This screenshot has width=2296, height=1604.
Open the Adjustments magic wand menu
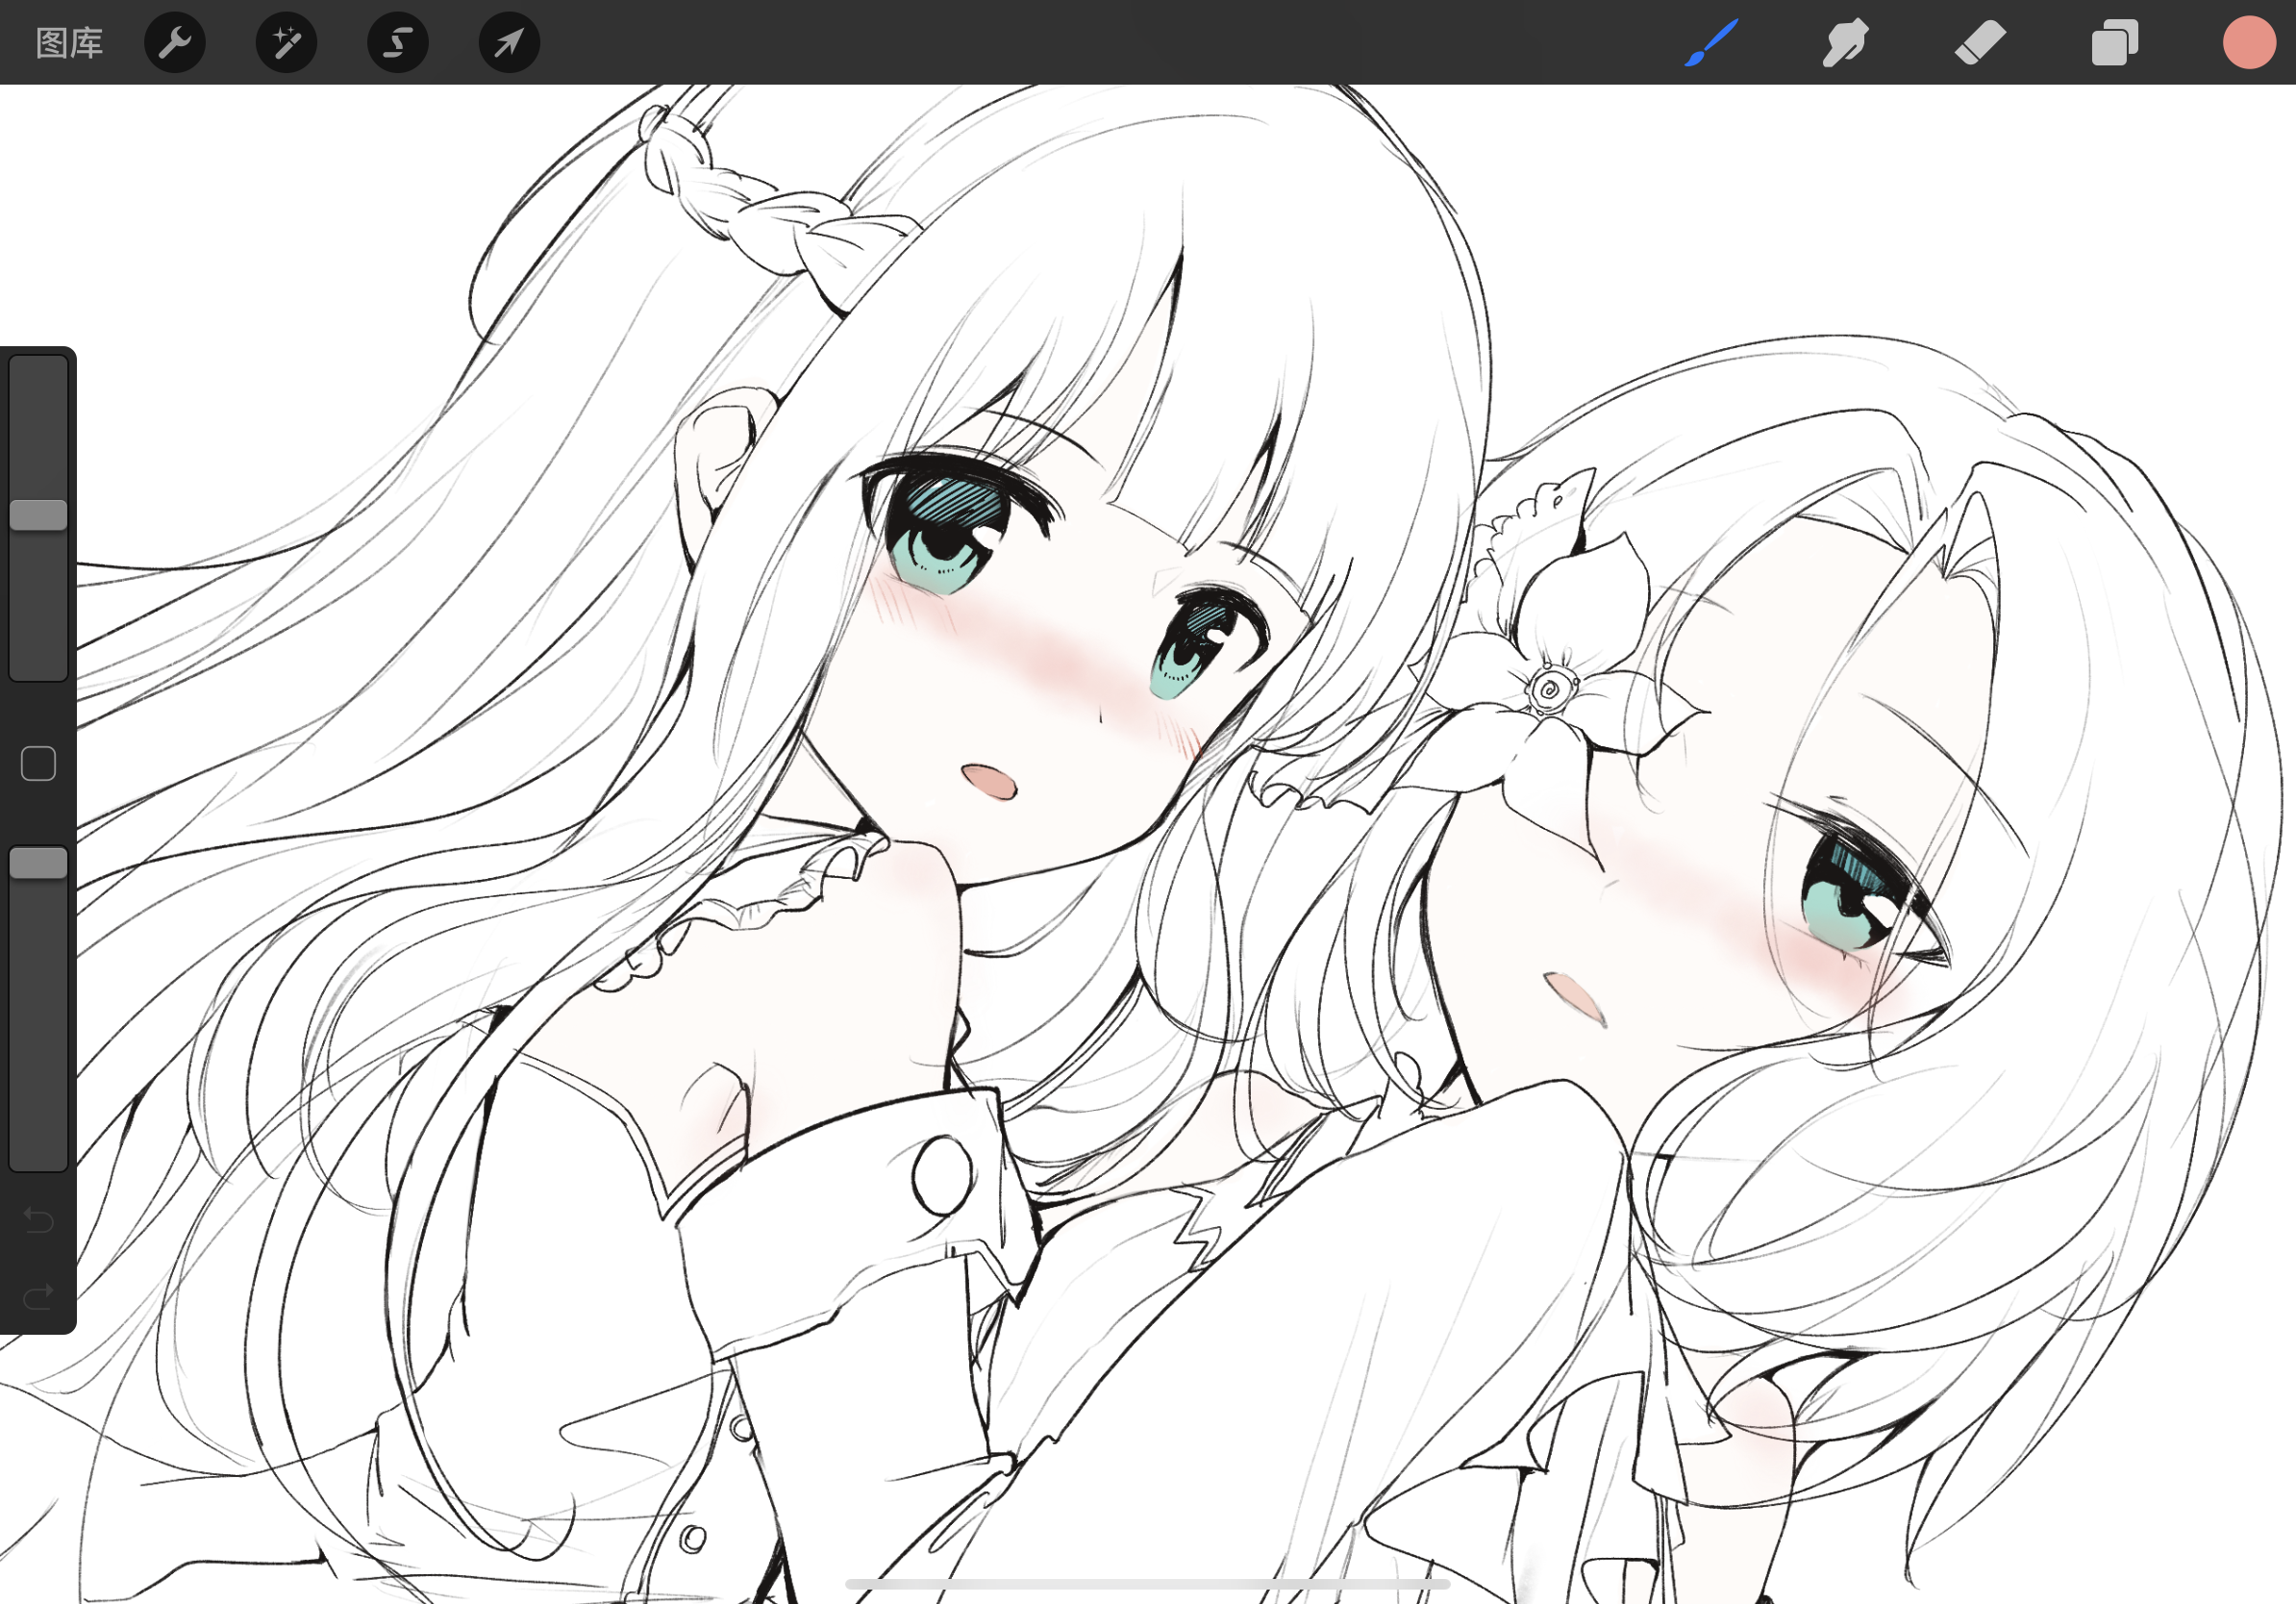coord(286,43)
